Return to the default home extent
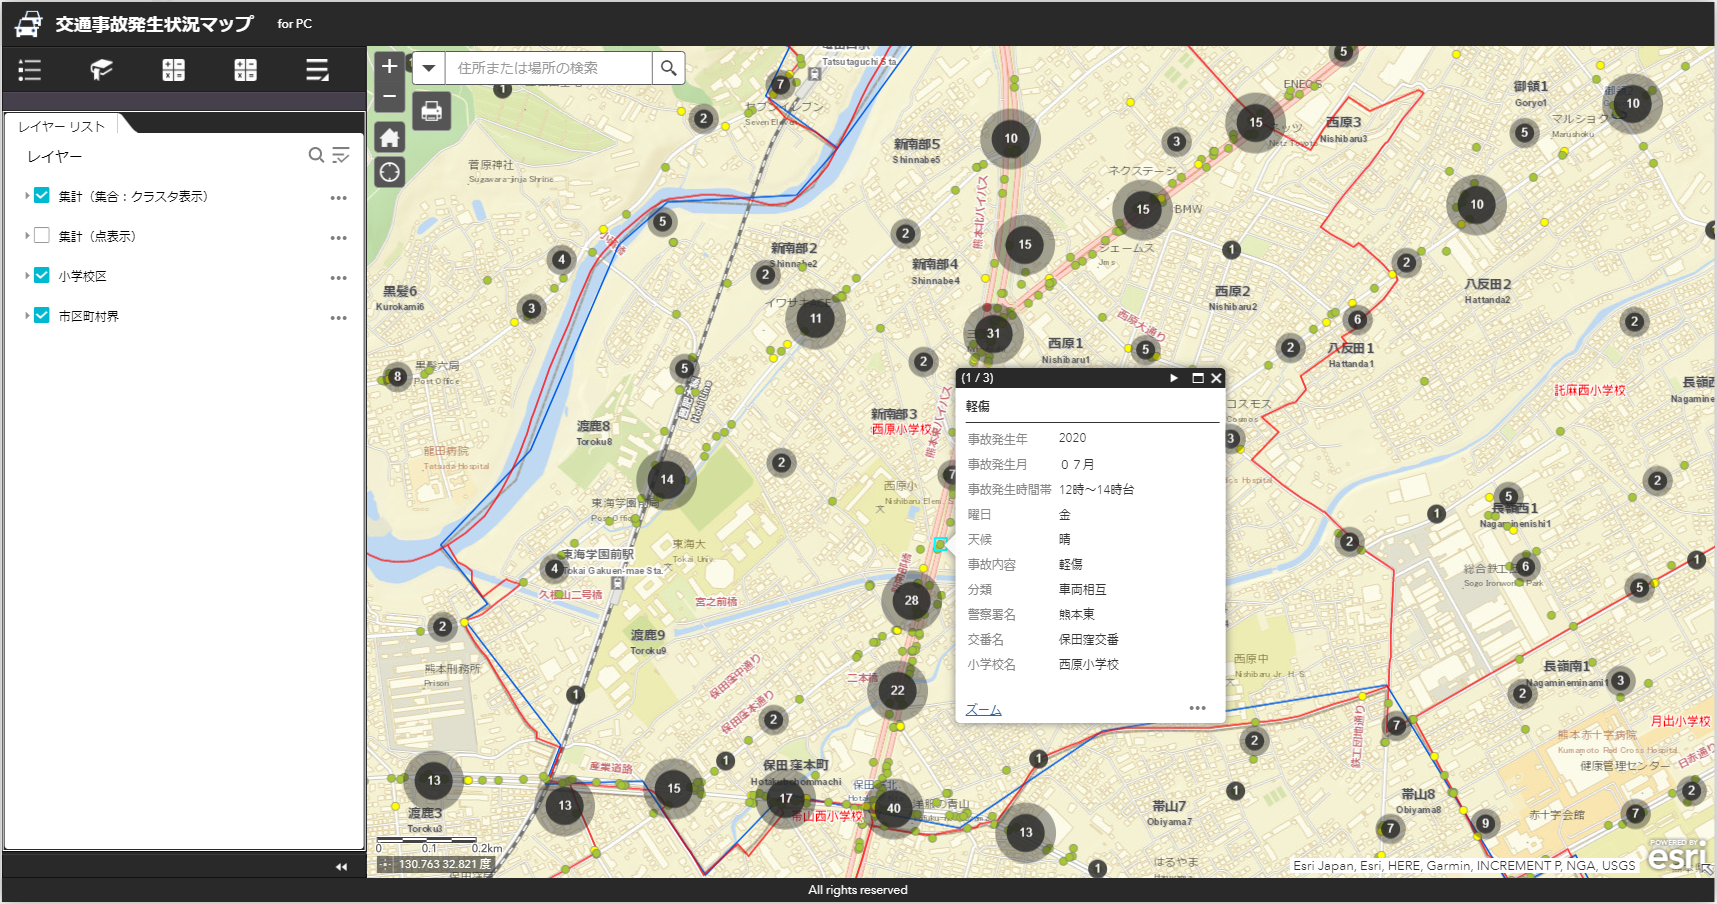The width and height of the screenshot is (1717, 904). click(389, 139)
